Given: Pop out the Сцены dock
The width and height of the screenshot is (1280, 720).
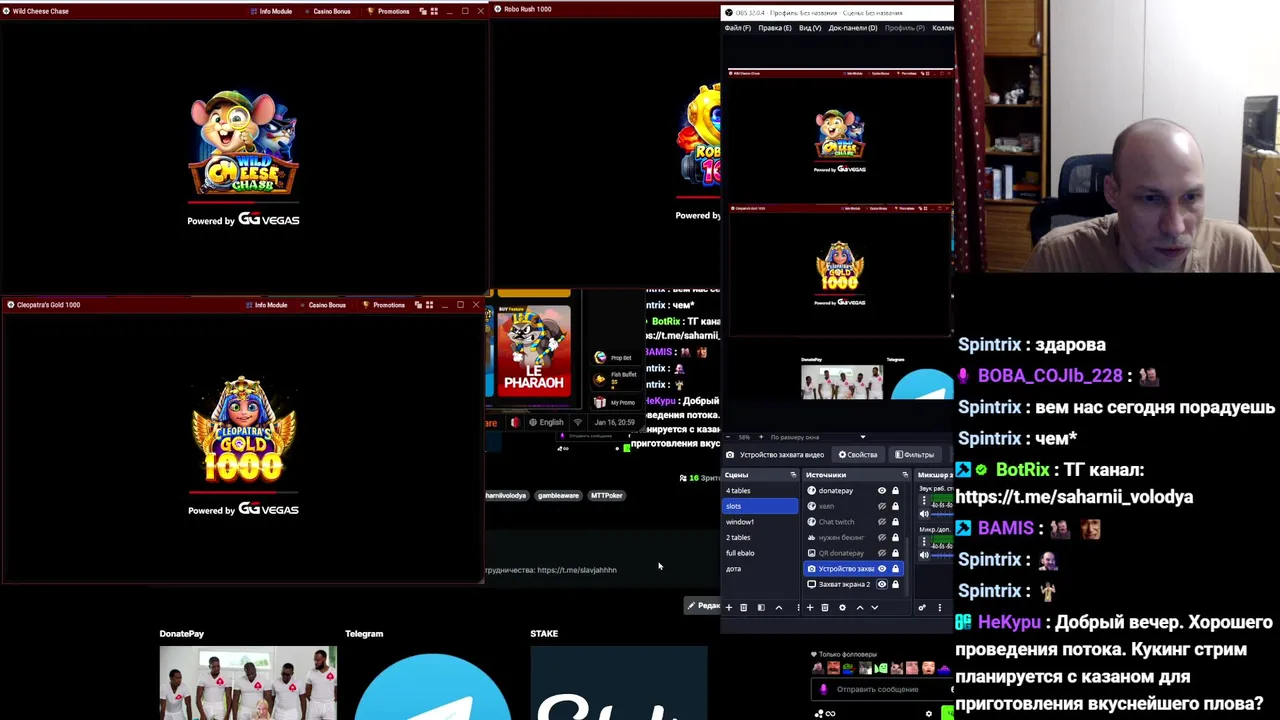Looking at the screenshot, I should 793,475.
